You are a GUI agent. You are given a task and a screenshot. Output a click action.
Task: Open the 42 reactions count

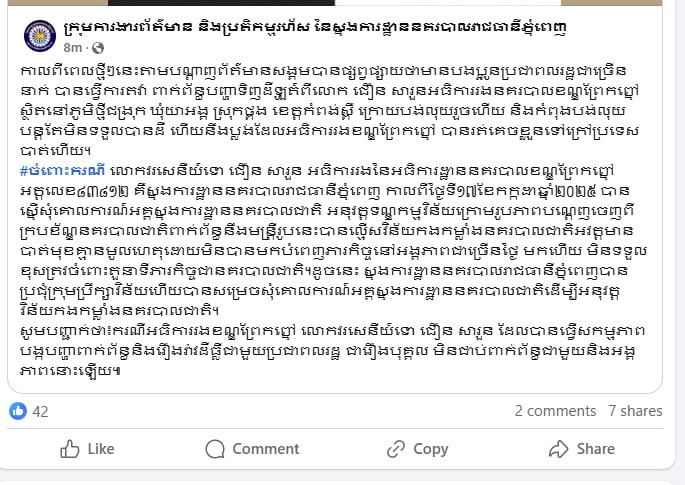pos(40,412)
